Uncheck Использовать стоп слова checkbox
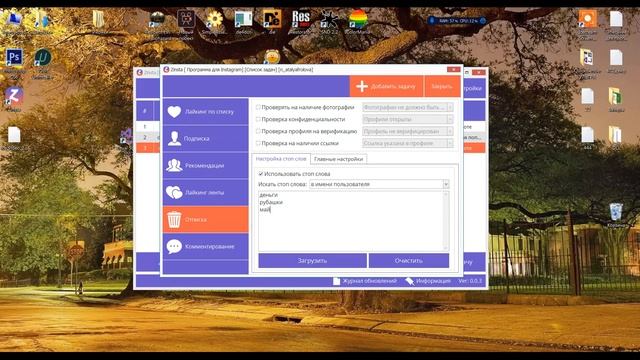Viewport: 640px width, 360px height. 261,174
